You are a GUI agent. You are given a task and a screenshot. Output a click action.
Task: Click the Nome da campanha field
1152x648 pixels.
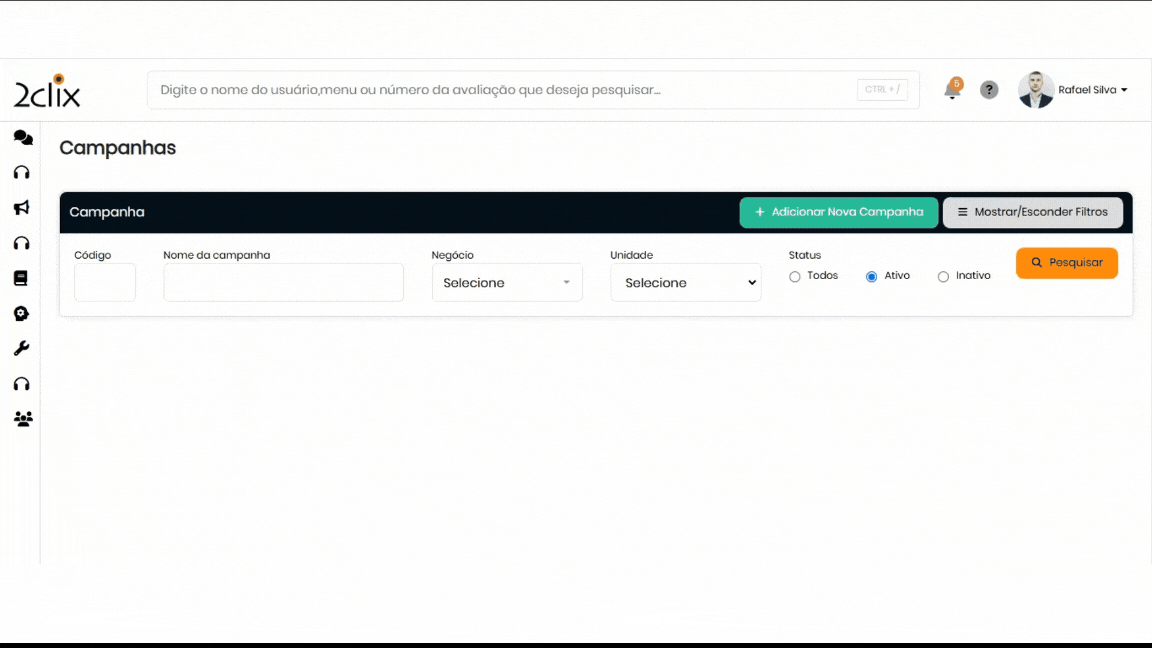pos(283,283)
